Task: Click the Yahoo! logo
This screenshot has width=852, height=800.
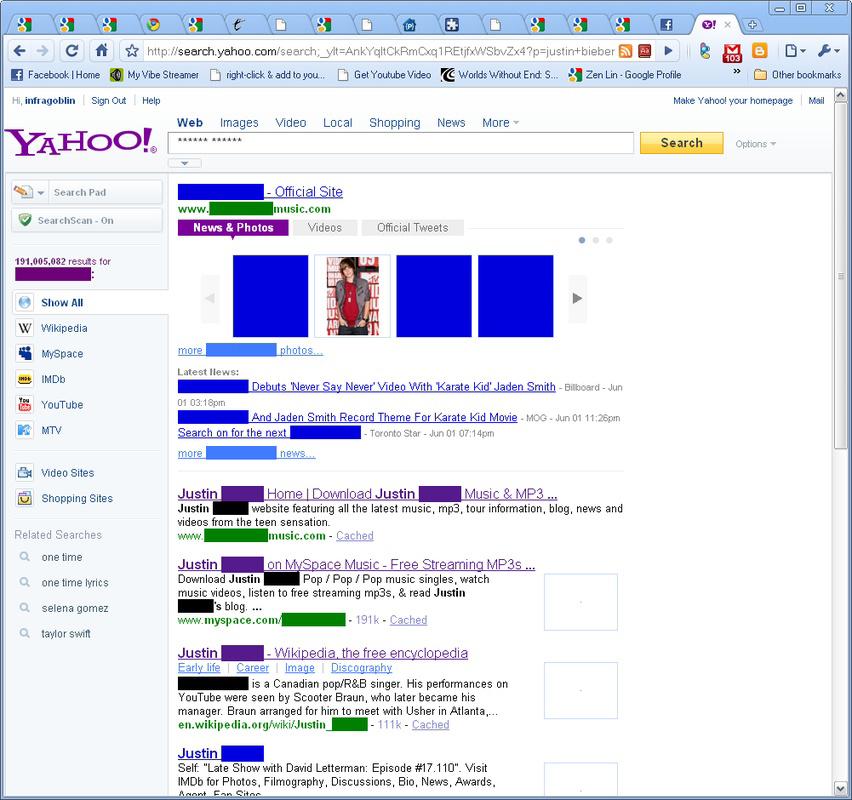Action: click(81, 142)
